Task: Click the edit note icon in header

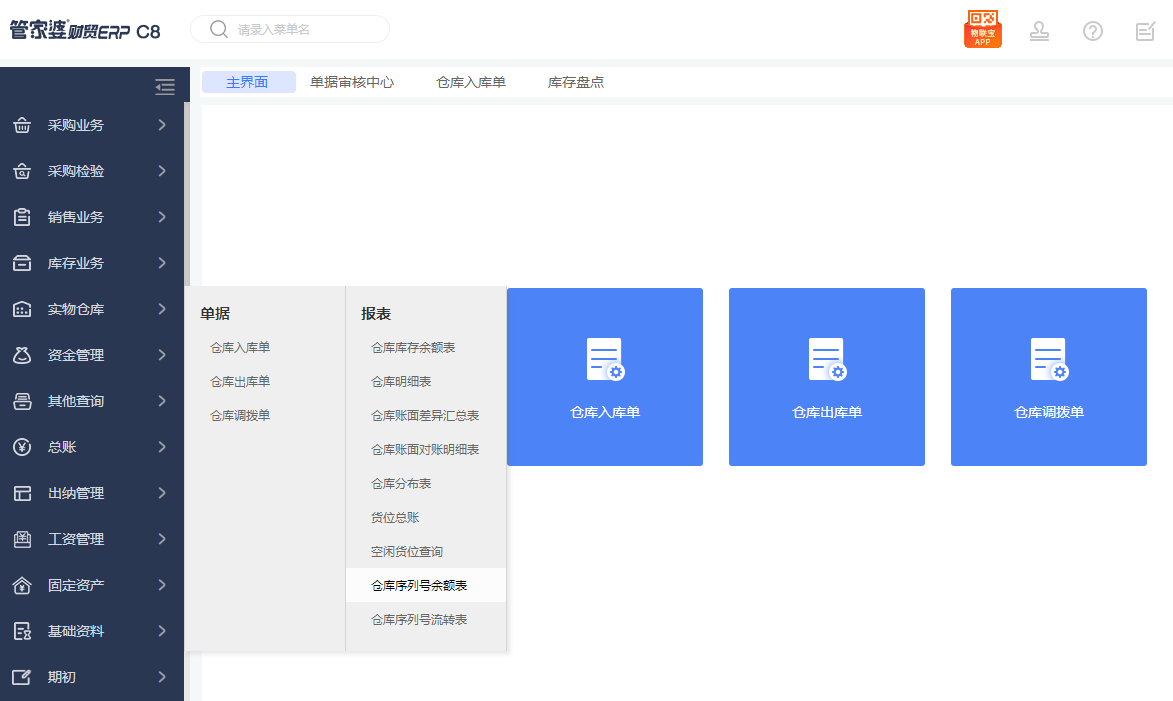Action: point(1145,31)
